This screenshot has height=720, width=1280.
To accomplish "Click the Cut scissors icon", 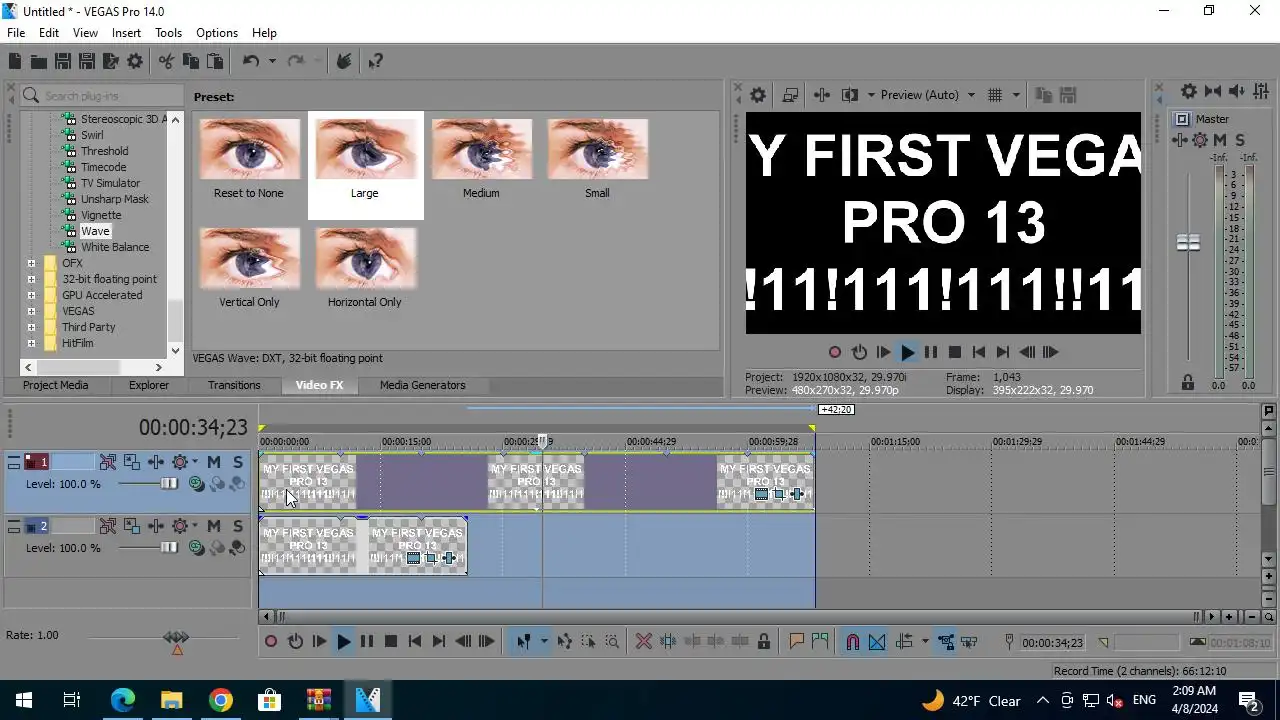I will click(x=166, y=62).
